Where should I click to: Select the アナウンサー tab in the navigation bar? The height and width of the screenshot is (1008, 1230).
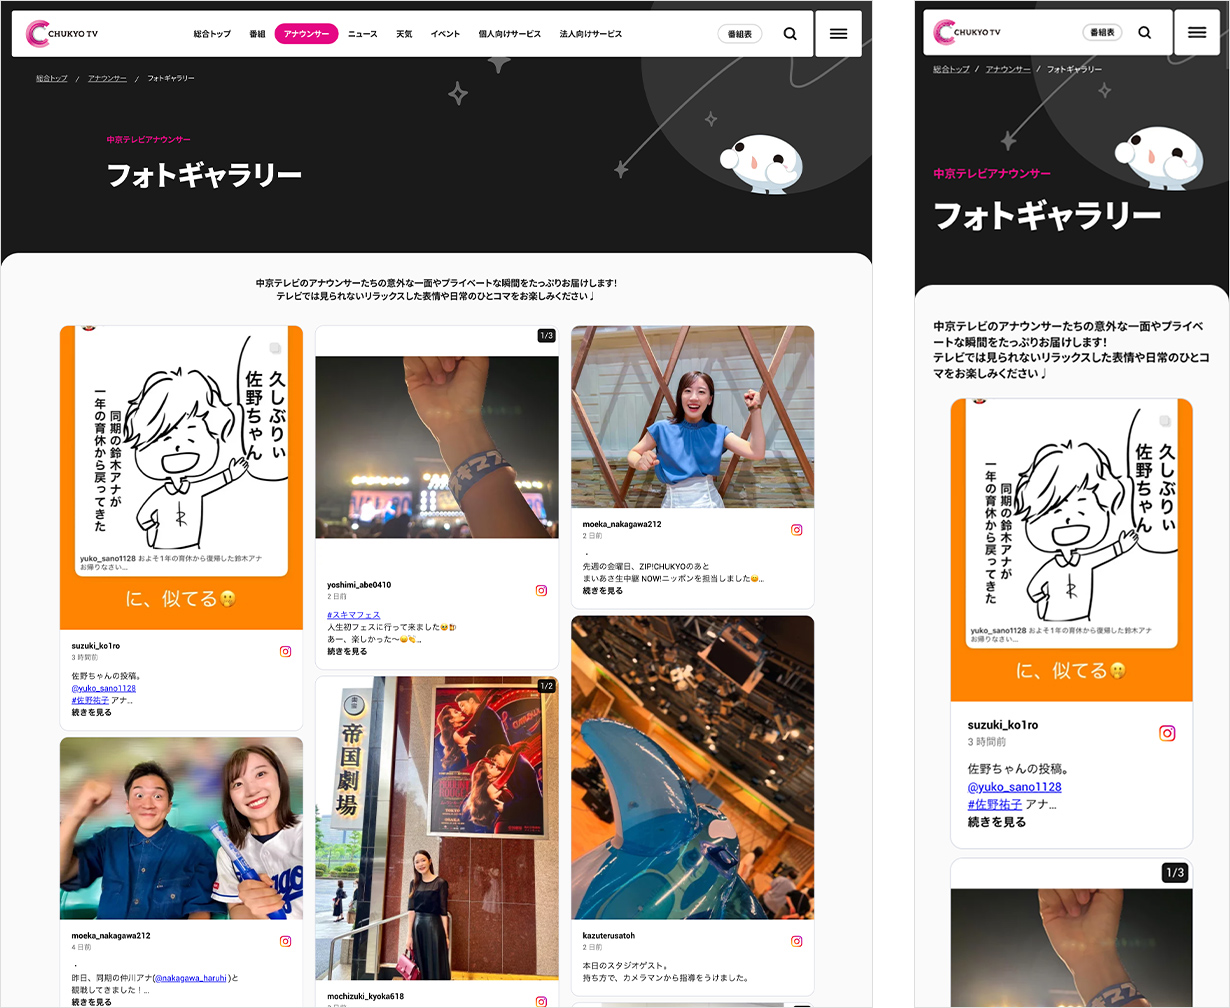click(x=306, y=34)
